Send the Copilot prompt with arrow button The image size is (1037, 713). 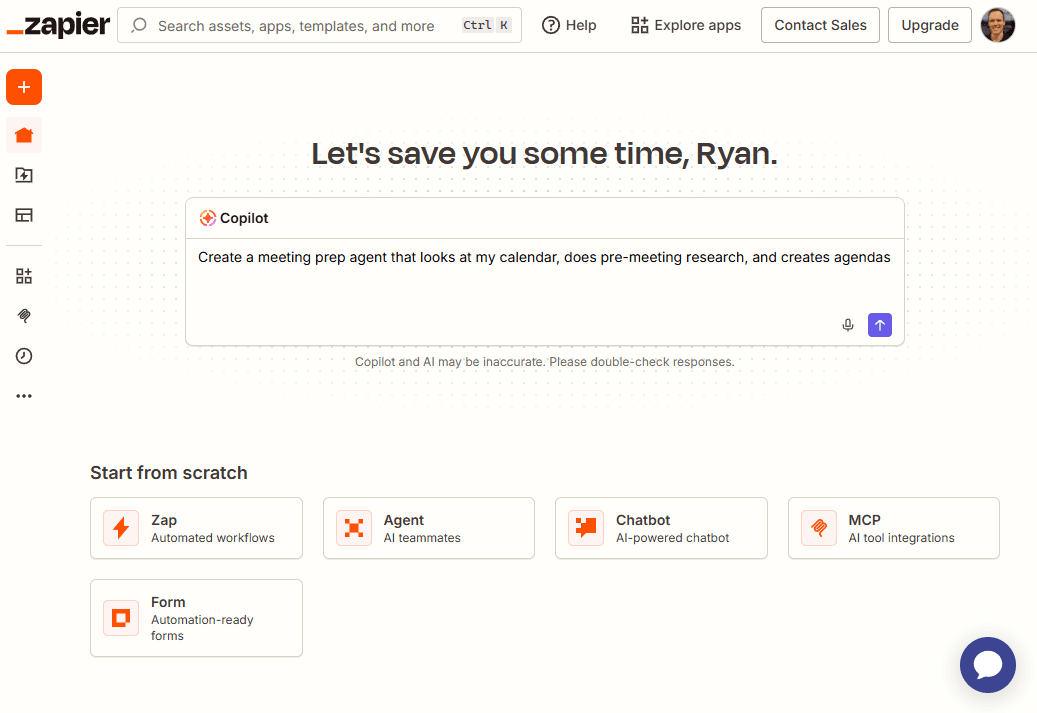coord(880,325)
